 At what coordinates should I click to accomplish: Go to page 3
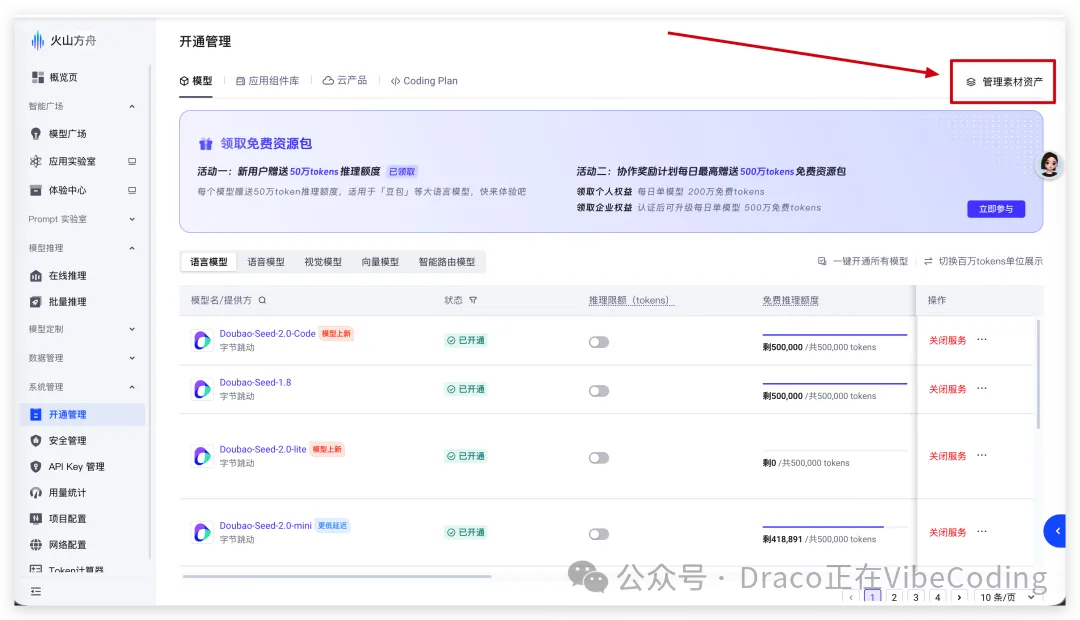pos(915,597)
